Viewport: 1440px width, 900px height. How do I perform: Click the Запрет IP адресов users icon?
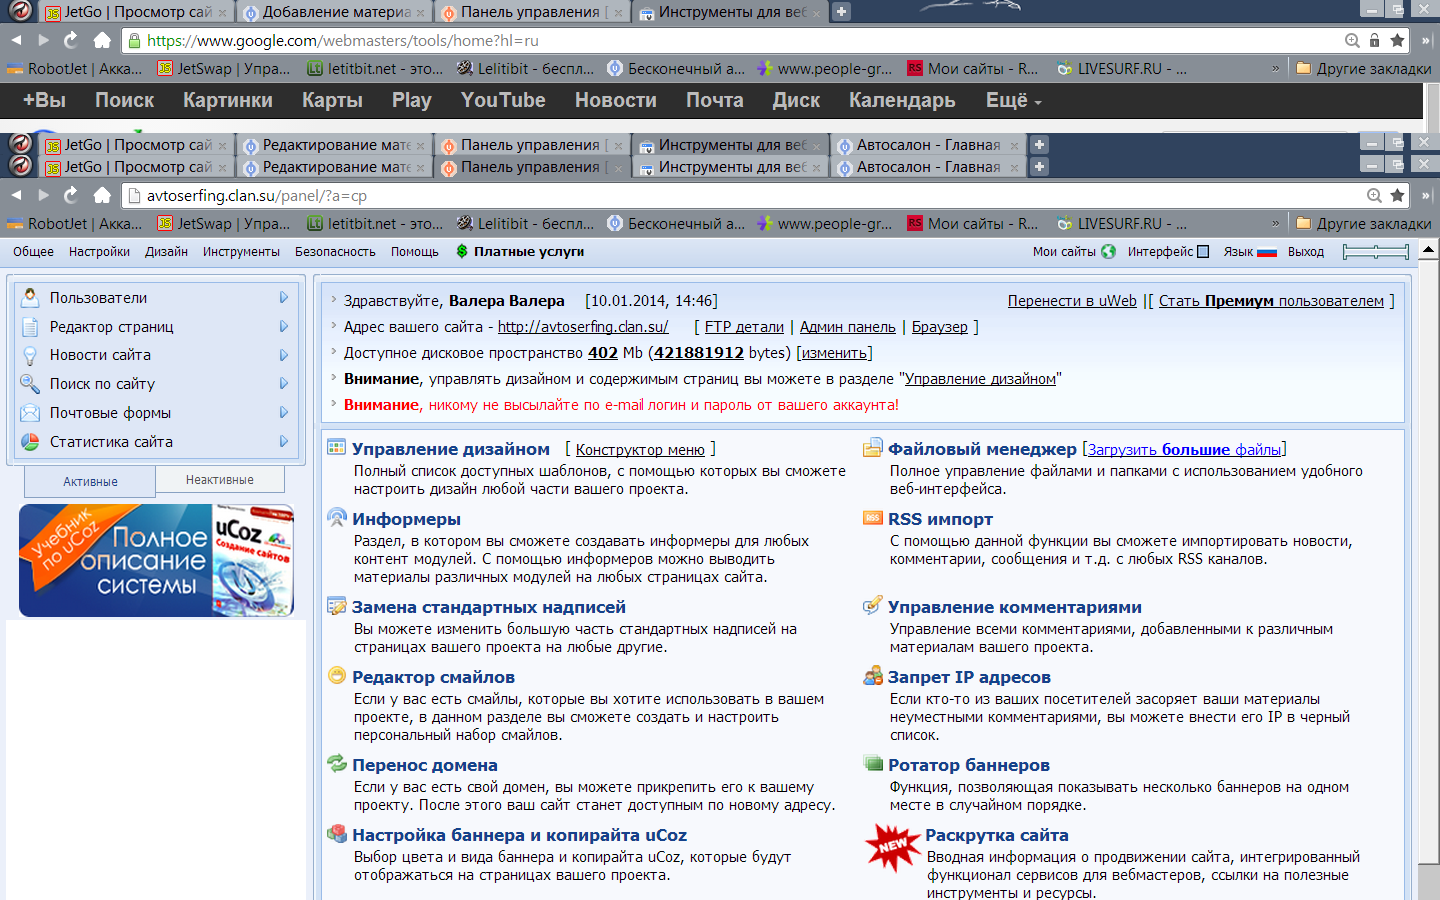coord(873,676)
